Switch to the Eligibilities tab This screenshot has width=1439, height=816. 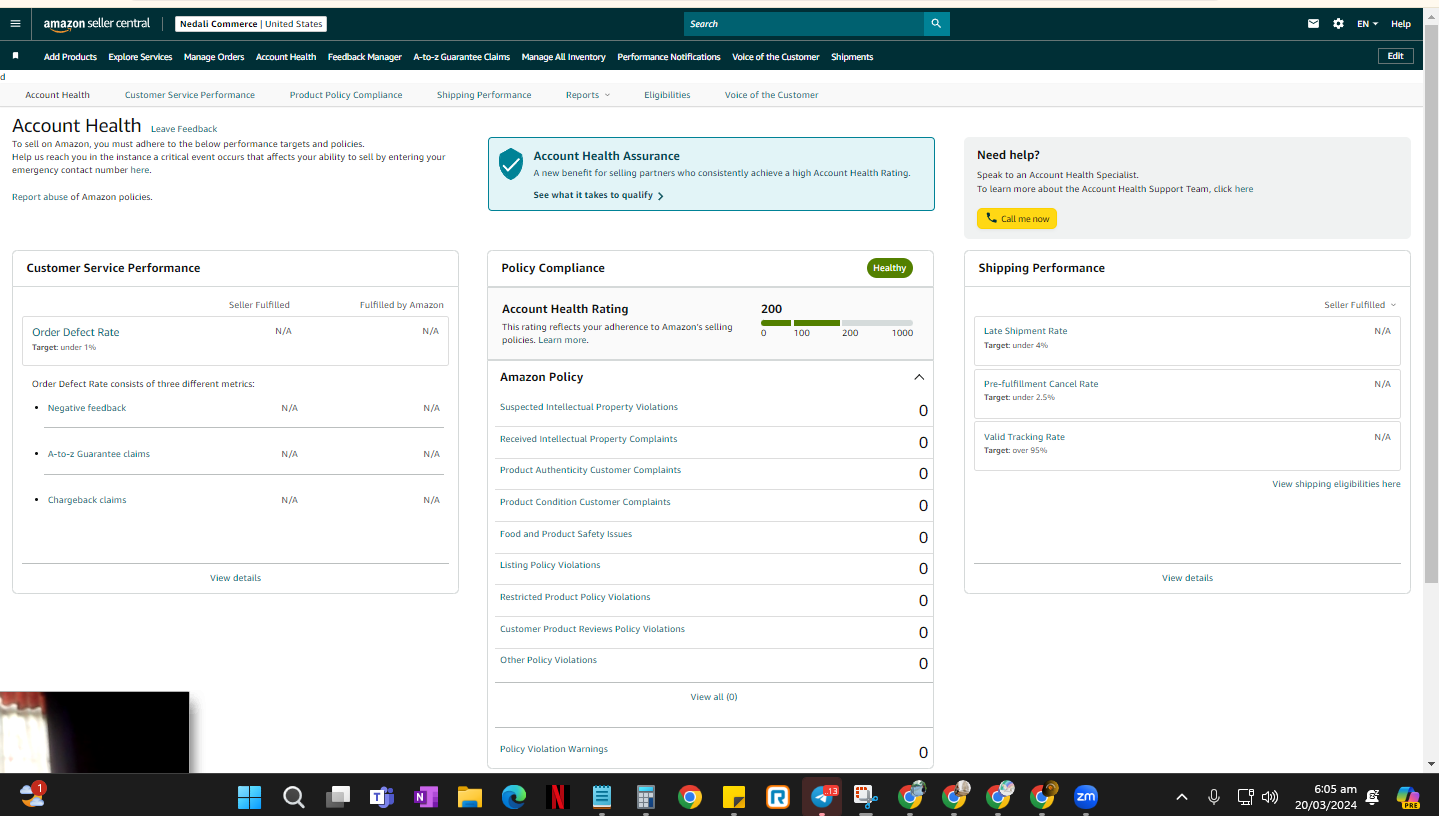tap(667, 95)
